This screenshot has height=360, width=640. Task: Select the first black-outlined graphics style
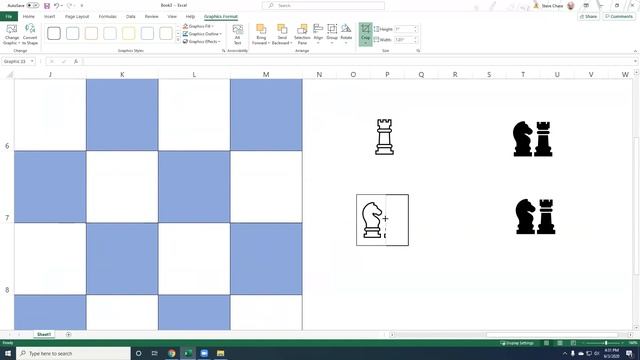[x=54, y=33]
